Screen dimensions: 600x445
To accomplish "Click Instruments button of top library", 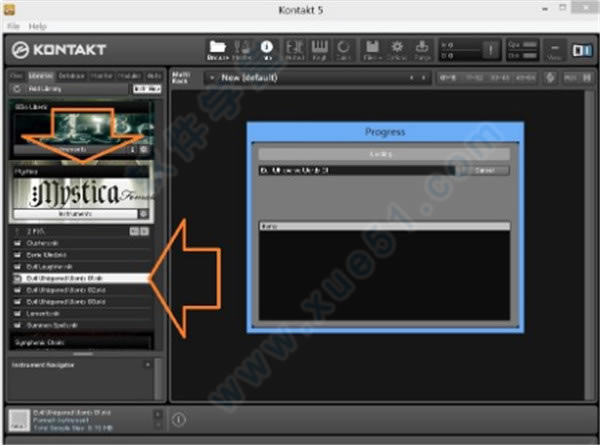I will pyautogui.click(x=70, y=149).
